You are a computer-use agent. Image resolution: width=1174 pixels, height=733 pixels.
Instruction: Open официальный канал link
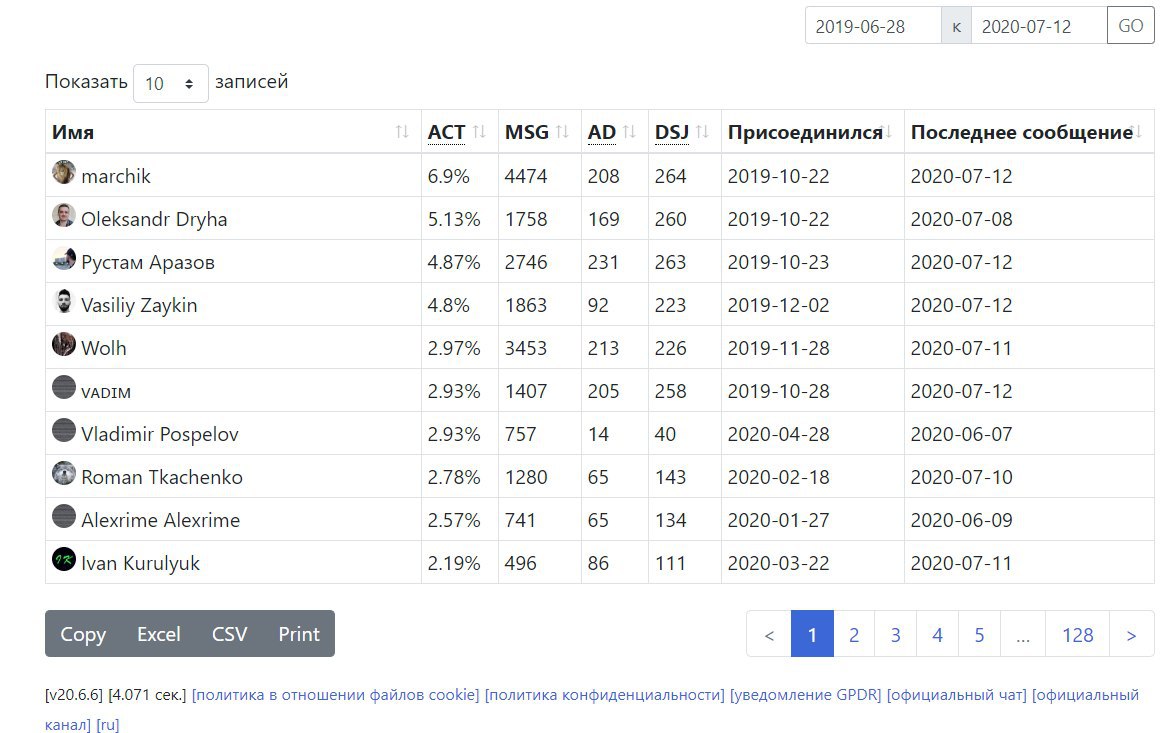pos(1086,695)
